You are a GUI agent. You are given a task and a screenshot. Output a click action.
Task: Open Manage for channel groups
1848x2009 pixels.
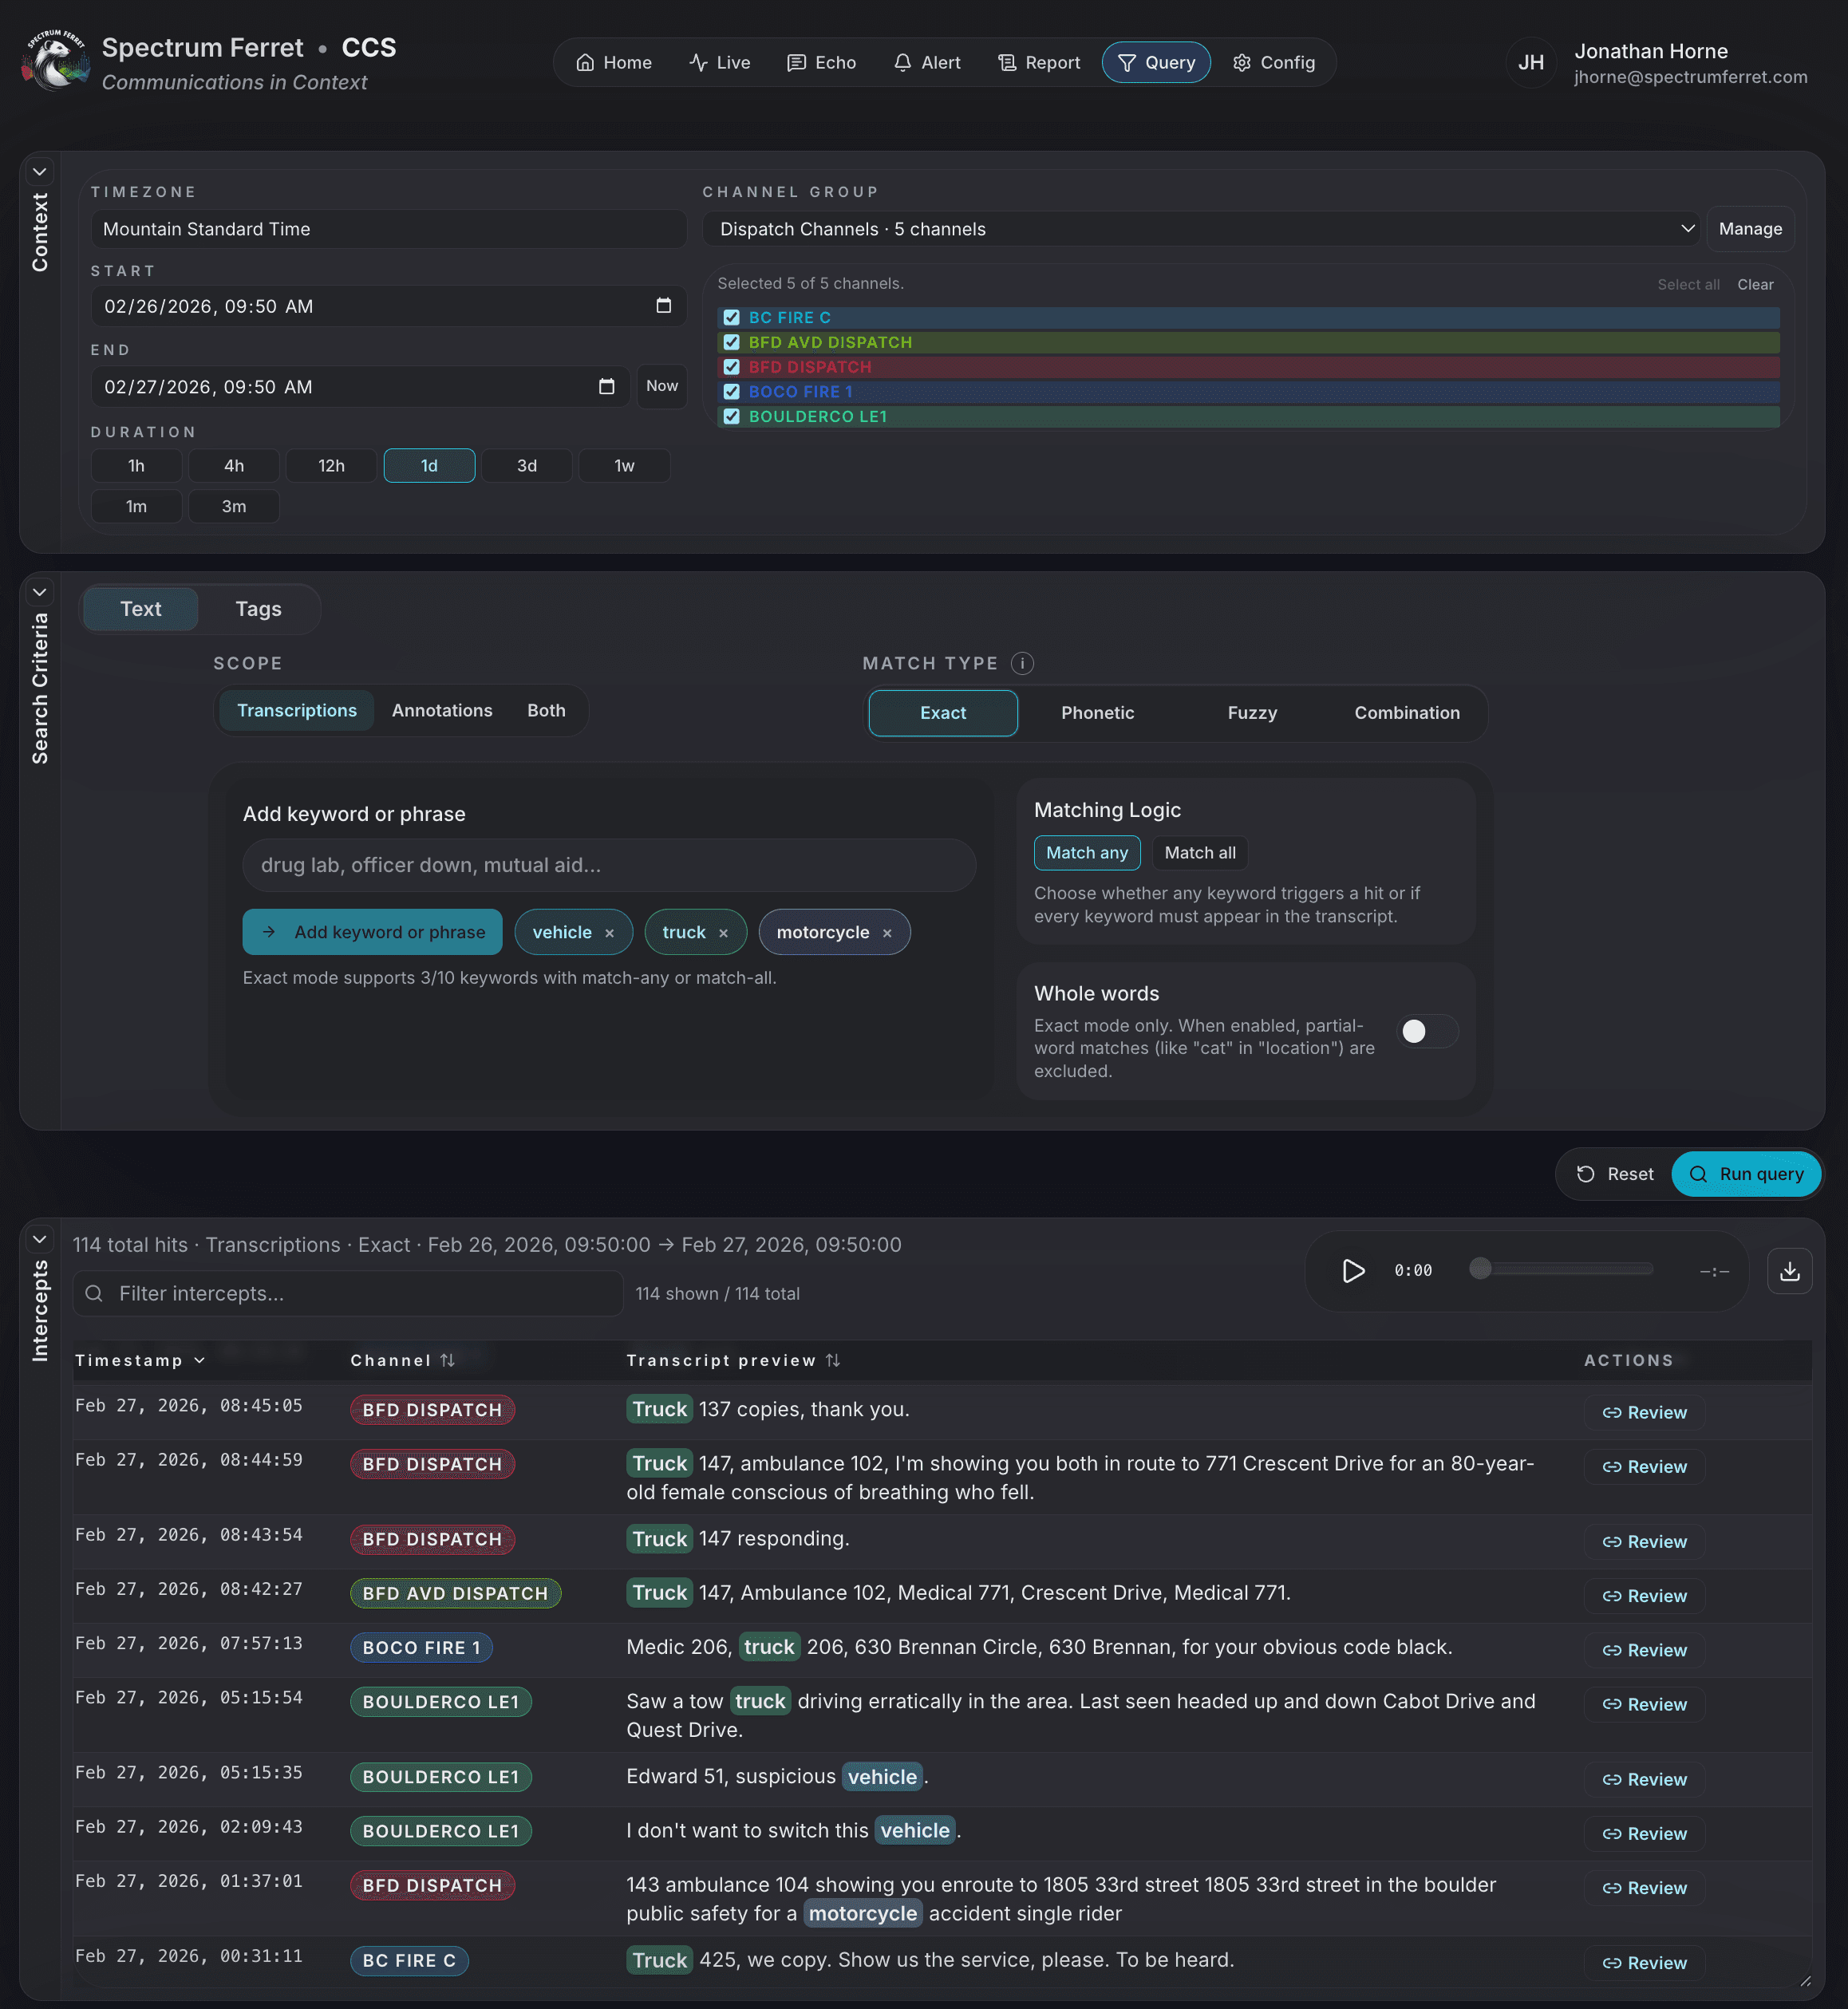(1750, 228)
